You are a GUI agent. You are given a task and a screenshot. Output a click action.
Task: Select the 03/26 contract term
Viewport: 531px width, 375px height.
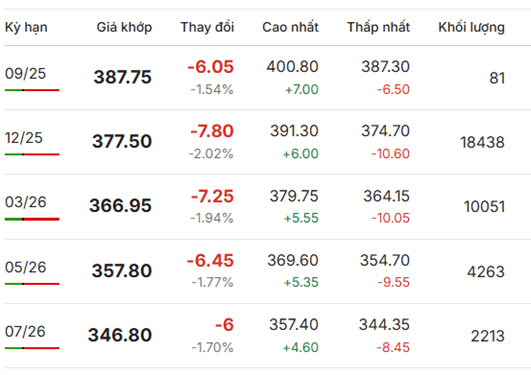click(x=25, y=202)
